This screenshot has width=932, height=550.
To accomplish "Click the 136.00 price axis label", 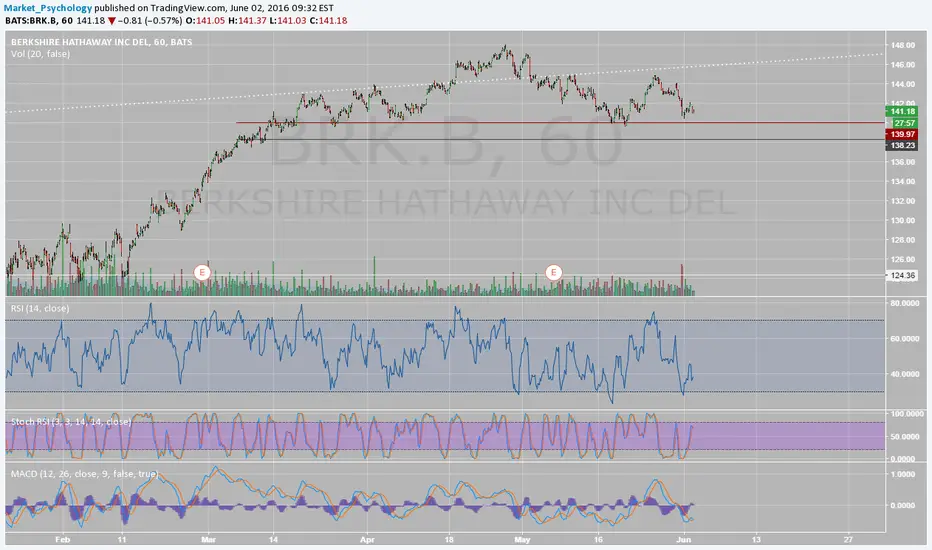I will (x=902, y=162).
